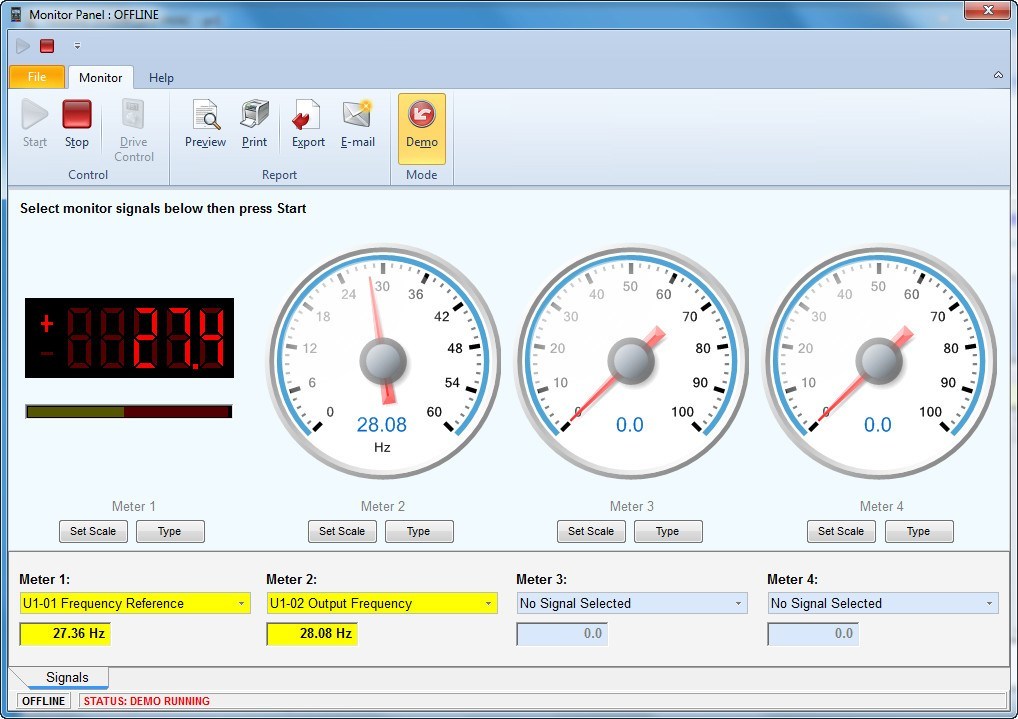Click the small red stop icon in quick access toolbar
Viewport: 1018px width, 719px height.
[47, 45]
